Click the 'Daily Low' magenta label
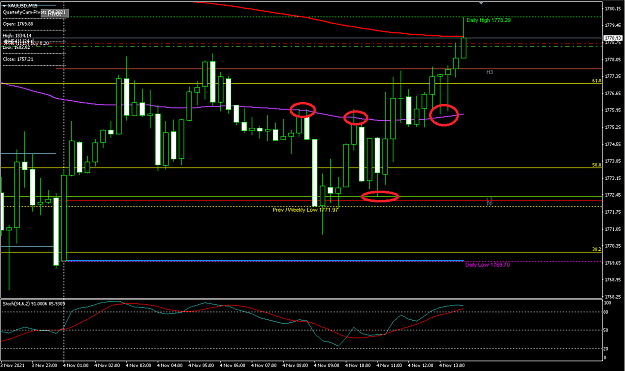The height and width of the screenshot is (371, 625). [487, 265]
